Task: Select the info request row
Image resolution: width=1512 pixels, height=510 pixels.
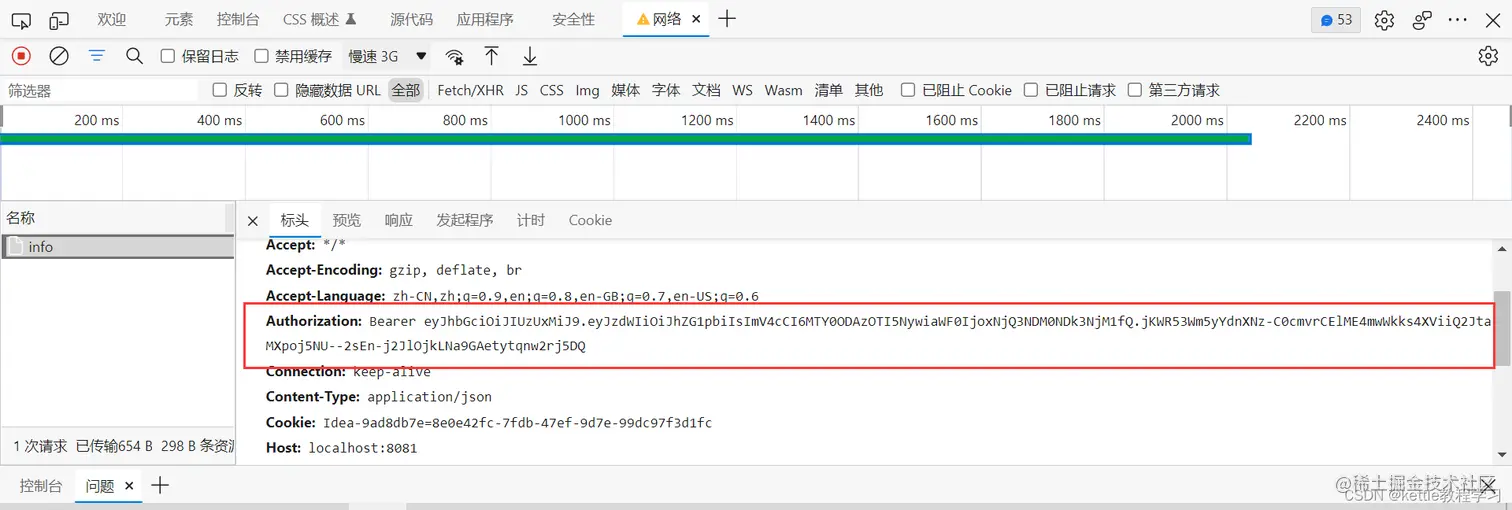Action: 118,246
